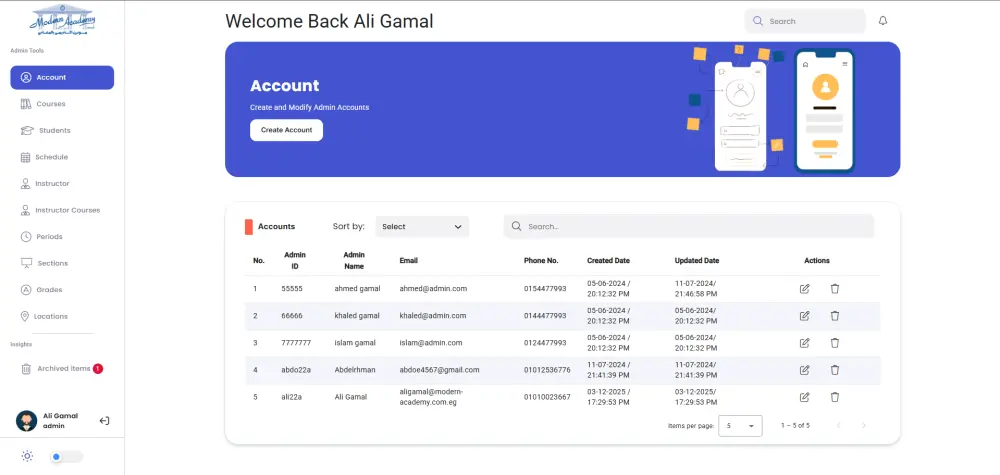Image resolution: width=1000 pixels, height=475 pixels.
Task: Click the Create Account button
Action: 286,130
